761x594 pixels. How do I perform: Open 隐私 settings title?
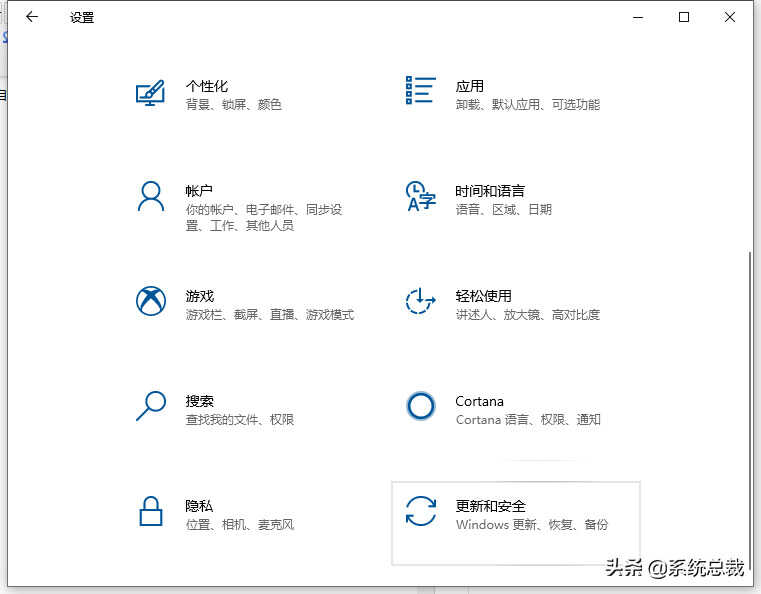pos(199,506)
